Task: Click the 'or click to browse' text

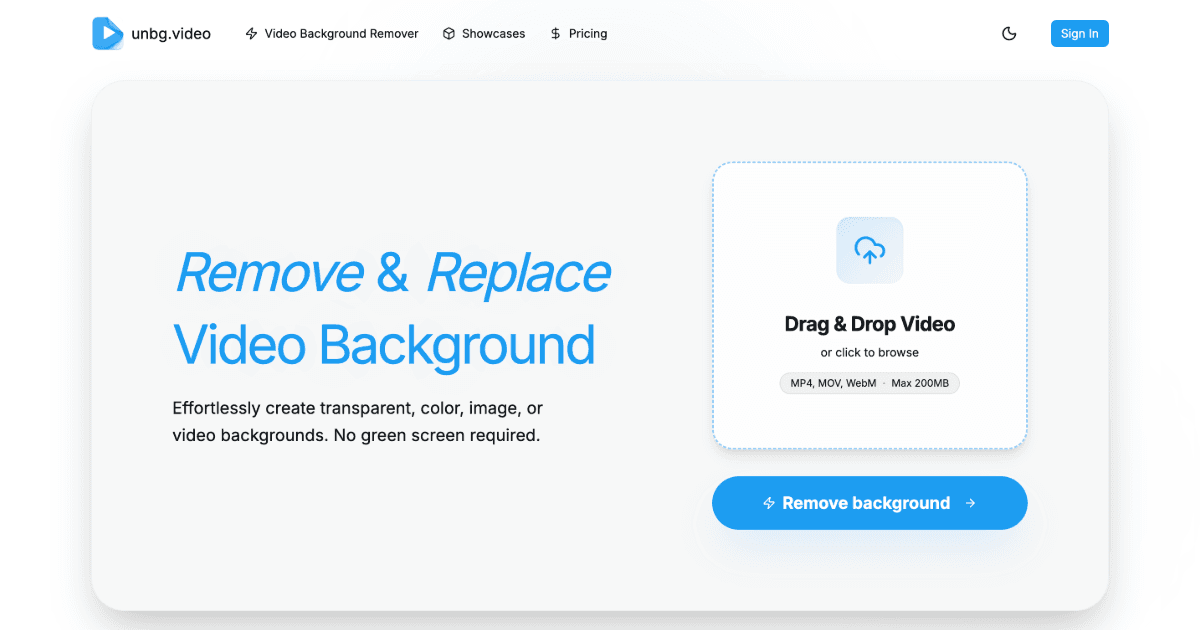Action: [x=869, y=352]
